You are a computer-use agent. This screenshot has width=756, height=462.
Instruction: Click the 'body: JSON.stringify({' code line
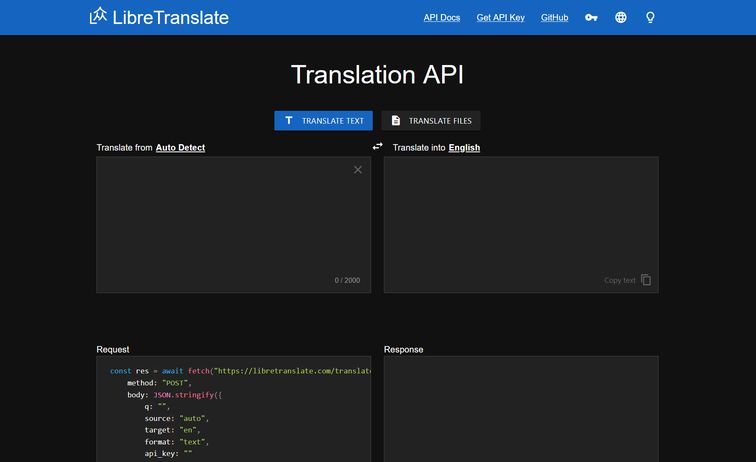click(x=175, y=395)
